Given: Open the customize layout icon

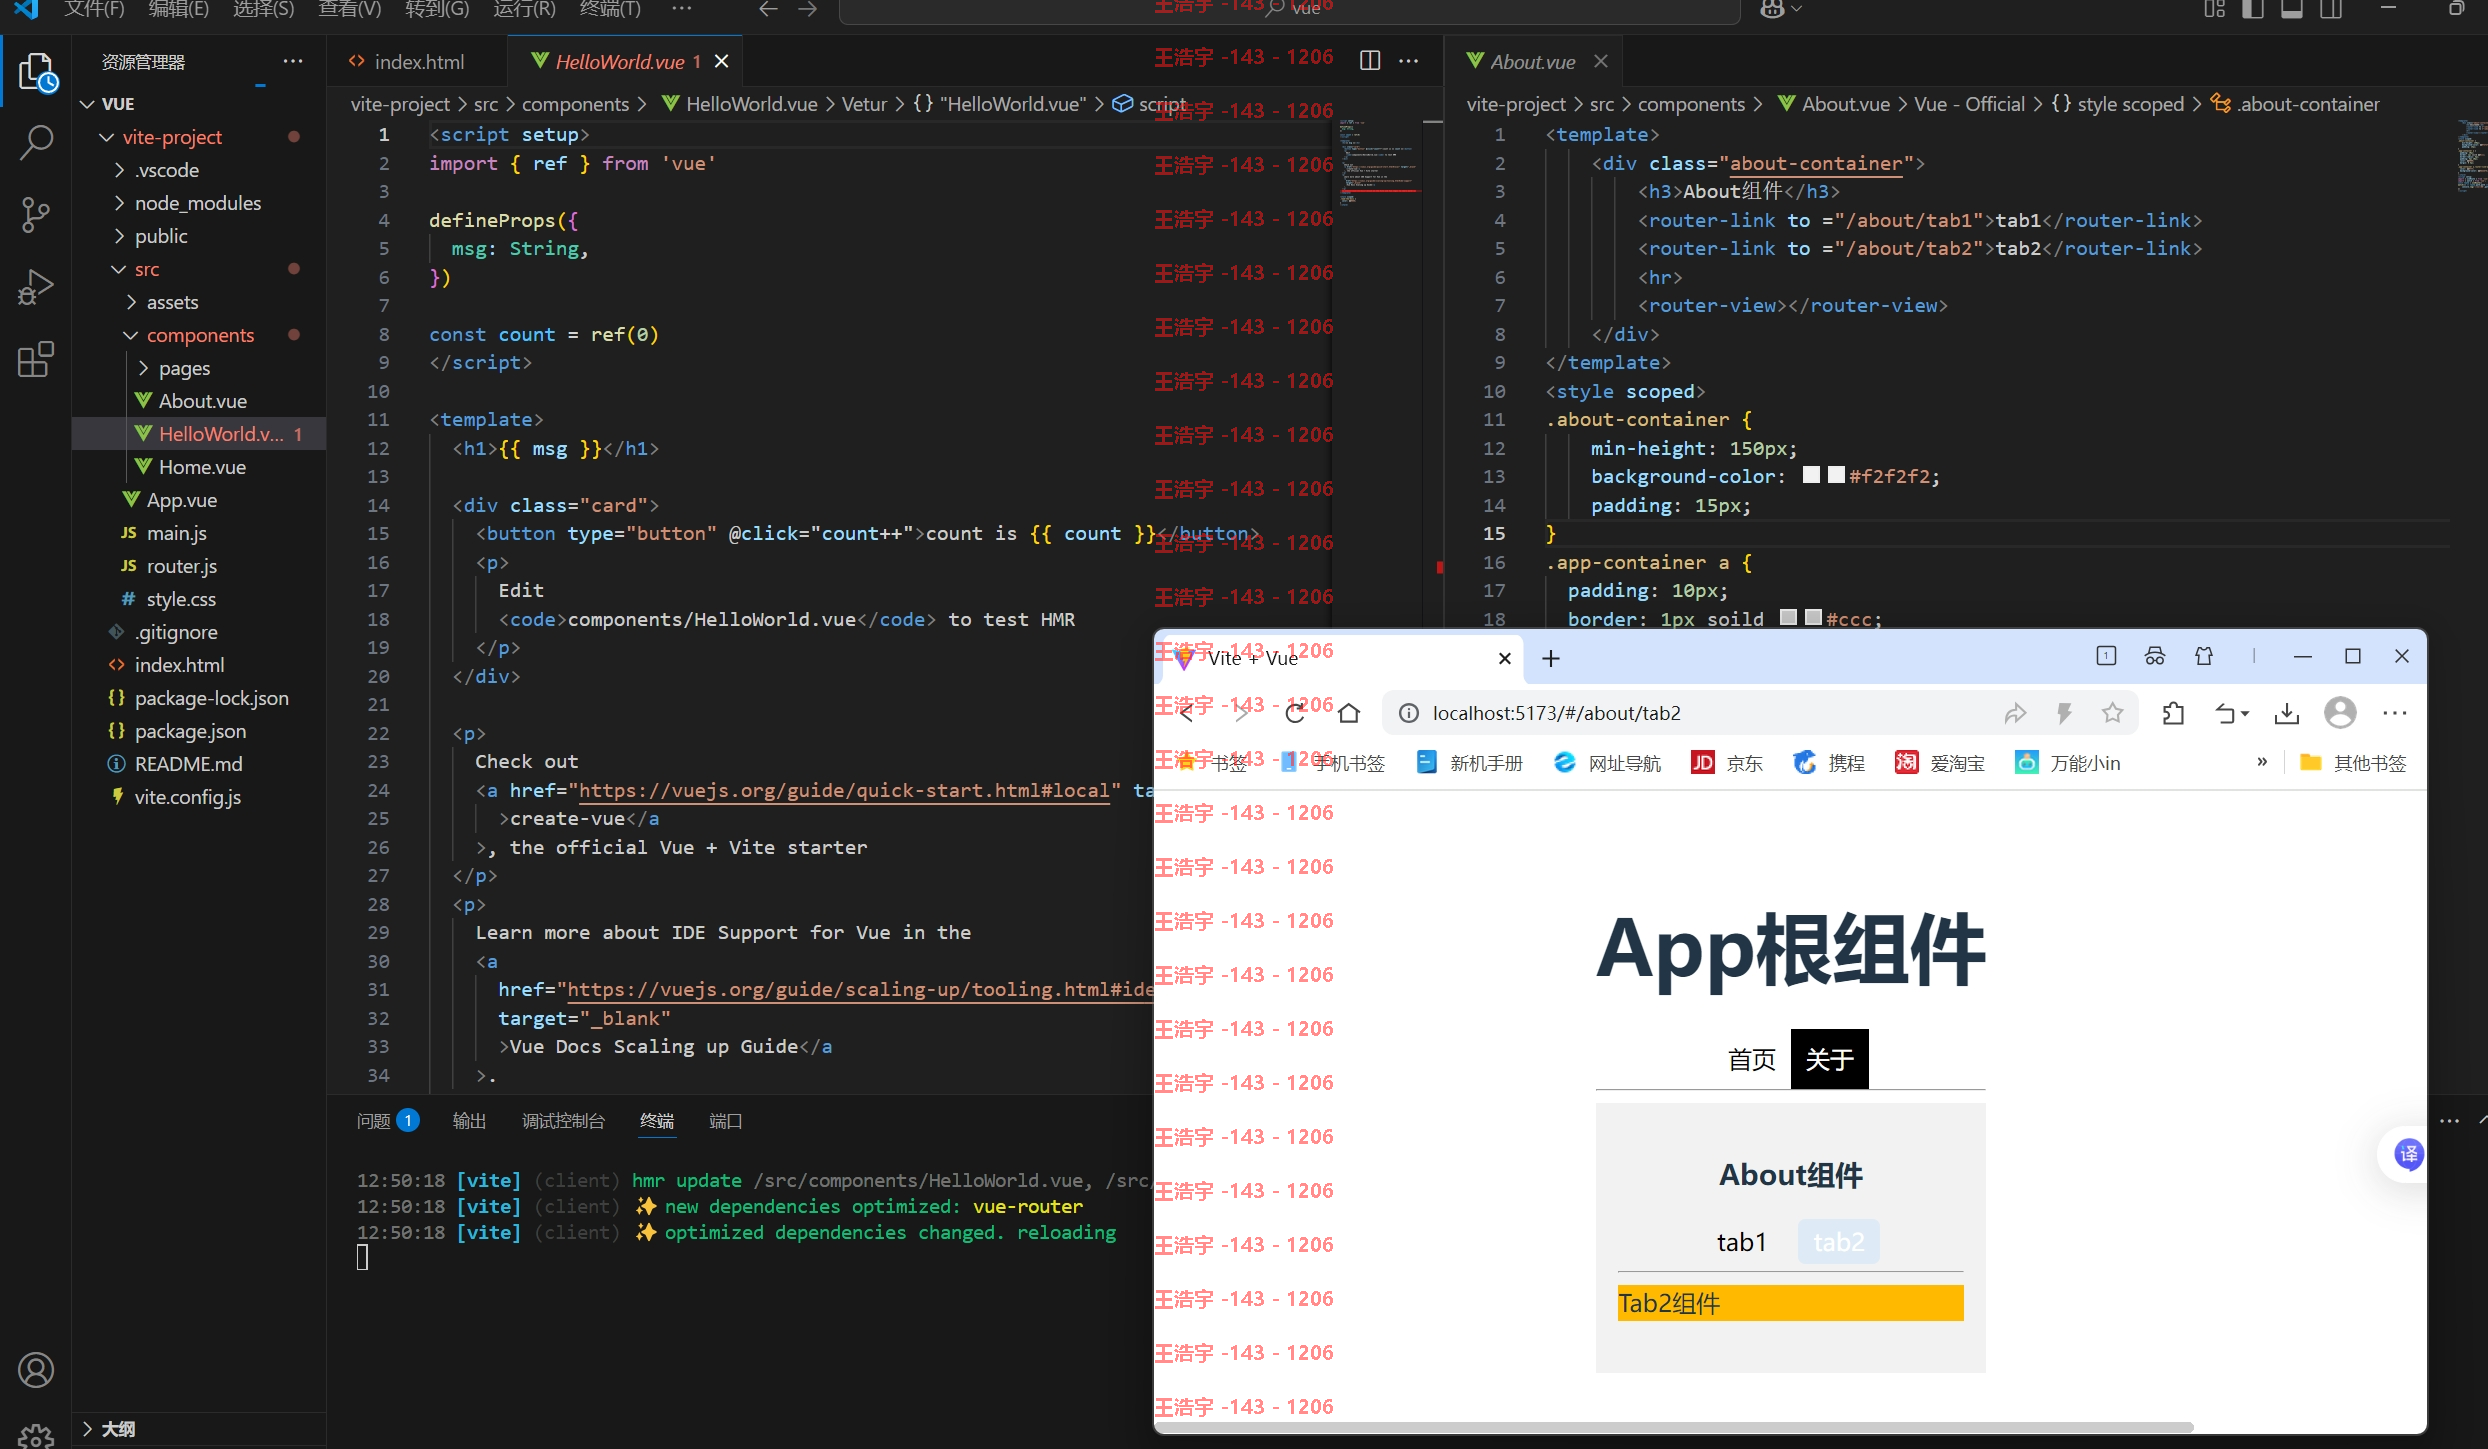Looking at the screenshot, I should pos(2214,9).
